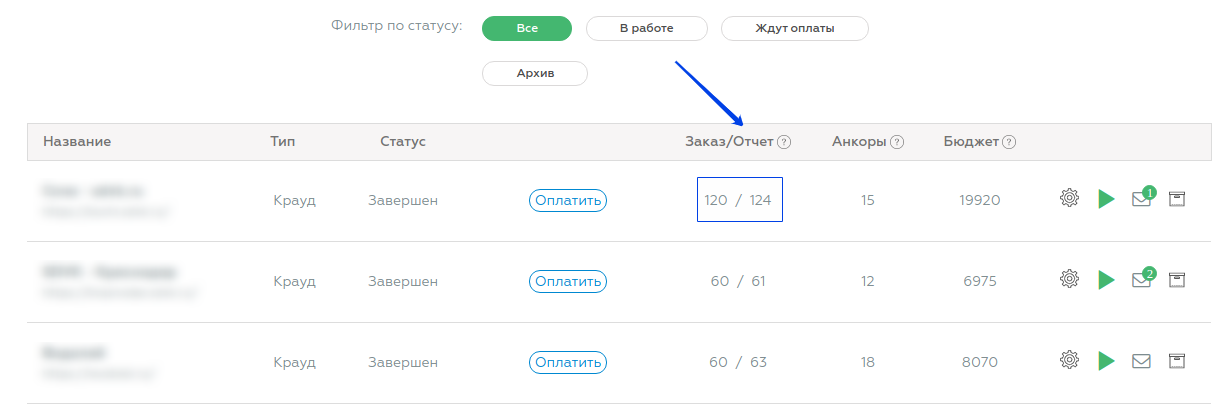Select the Все status filter
Image resolution: width=1223 pixels, height=405 pixels.
527,28
